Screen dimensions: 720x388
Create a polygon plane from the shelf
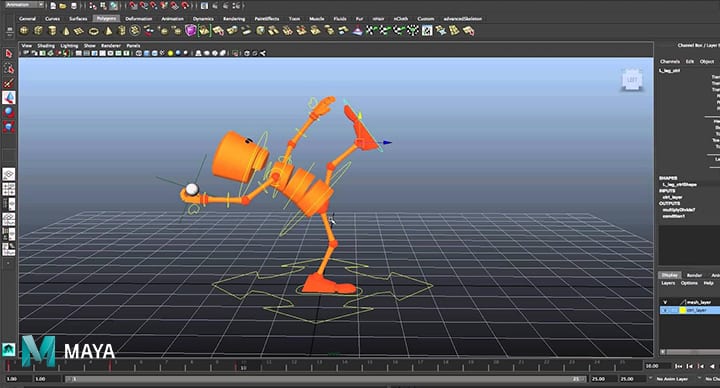click(79, 31)
